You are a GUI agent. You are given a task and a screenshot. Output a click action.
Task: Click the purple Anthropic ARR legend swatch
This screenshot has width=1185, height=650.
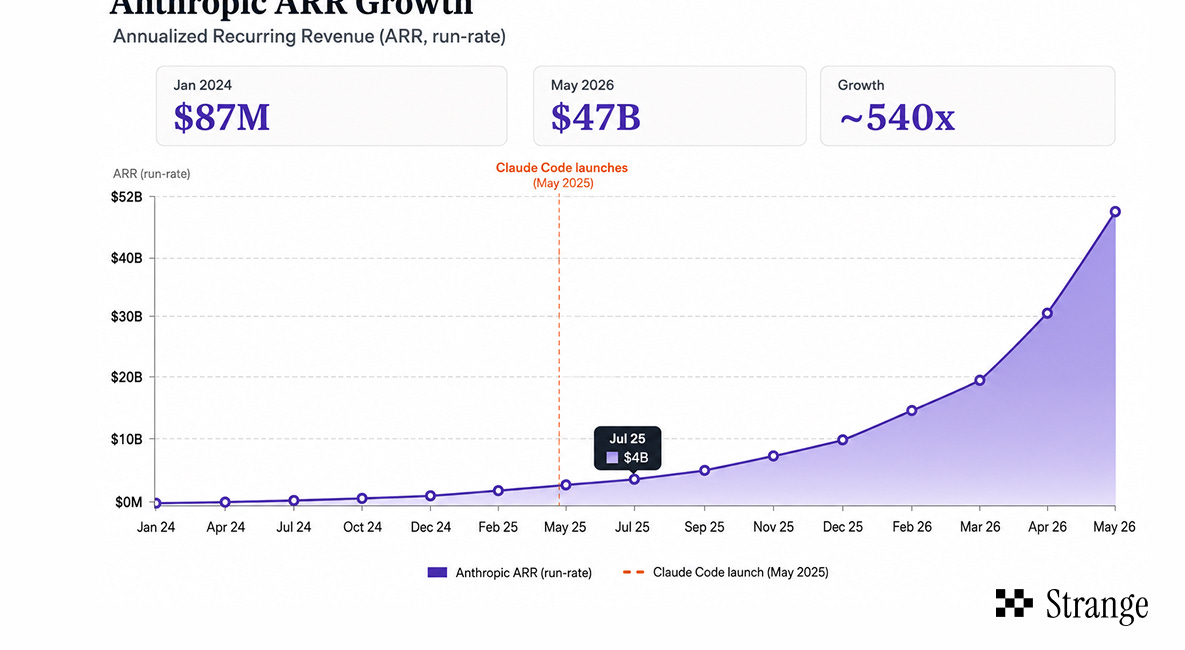point(438,572)
